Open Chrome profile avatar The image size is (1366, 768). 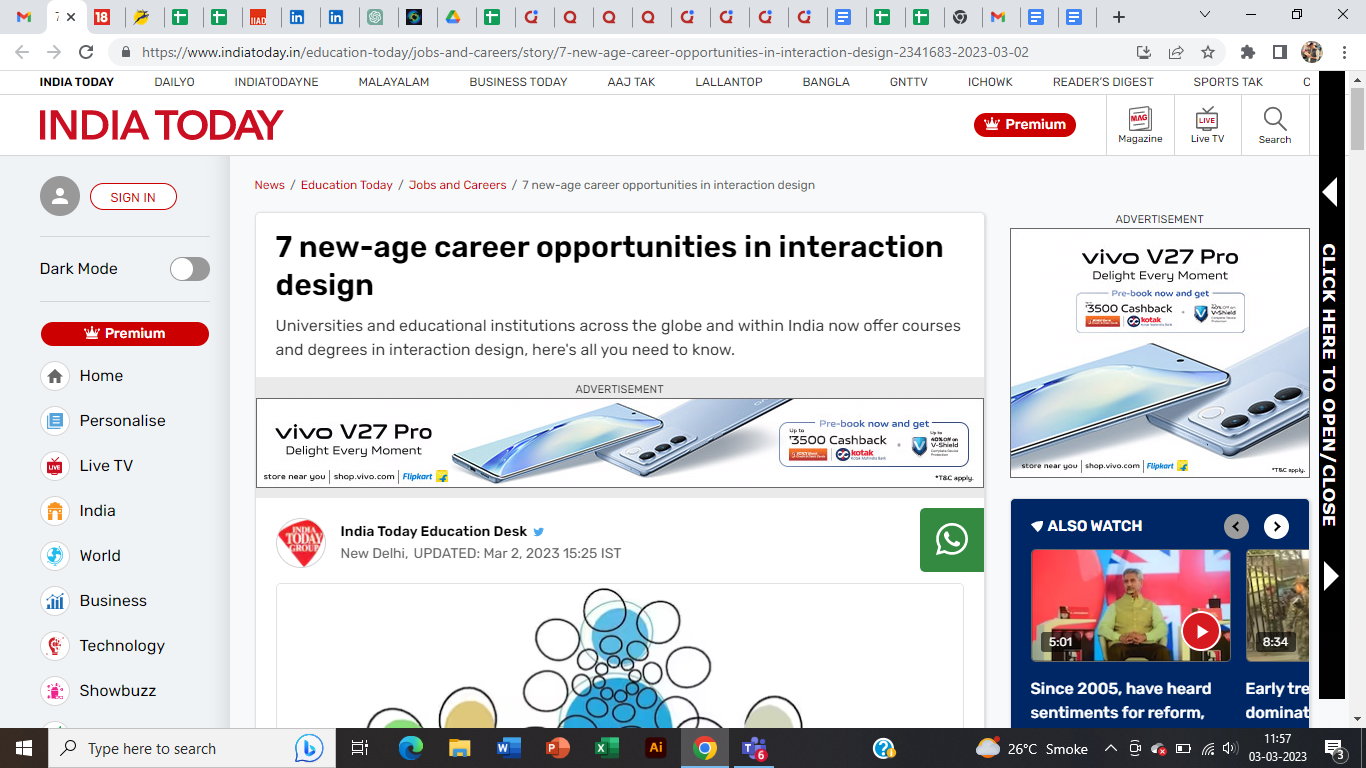point(1312,52)
